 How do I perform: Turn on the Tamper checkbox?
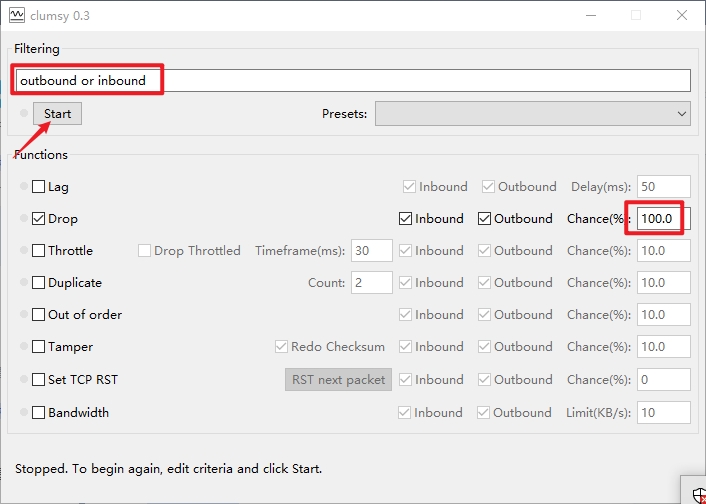[x=39, y=347]
